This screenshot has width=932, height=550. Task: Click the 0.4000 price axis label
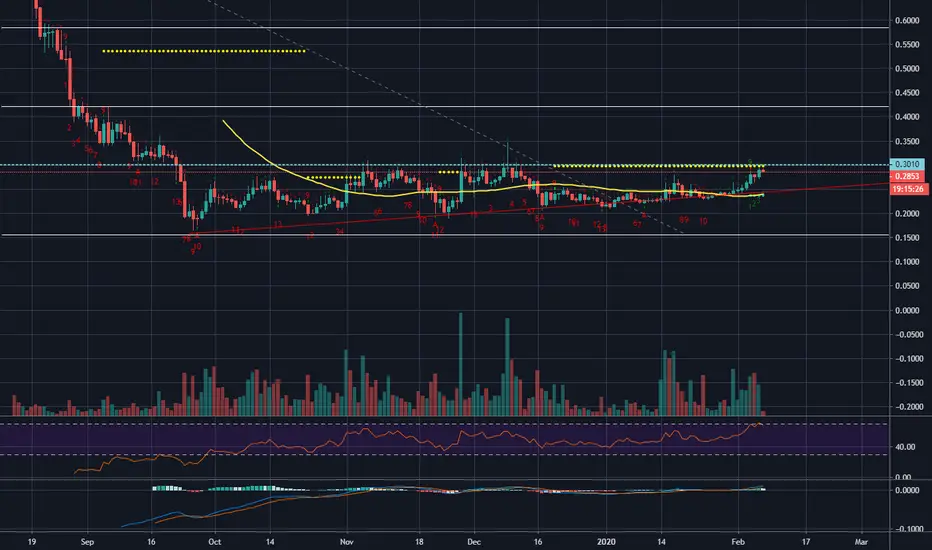point(907,117)
